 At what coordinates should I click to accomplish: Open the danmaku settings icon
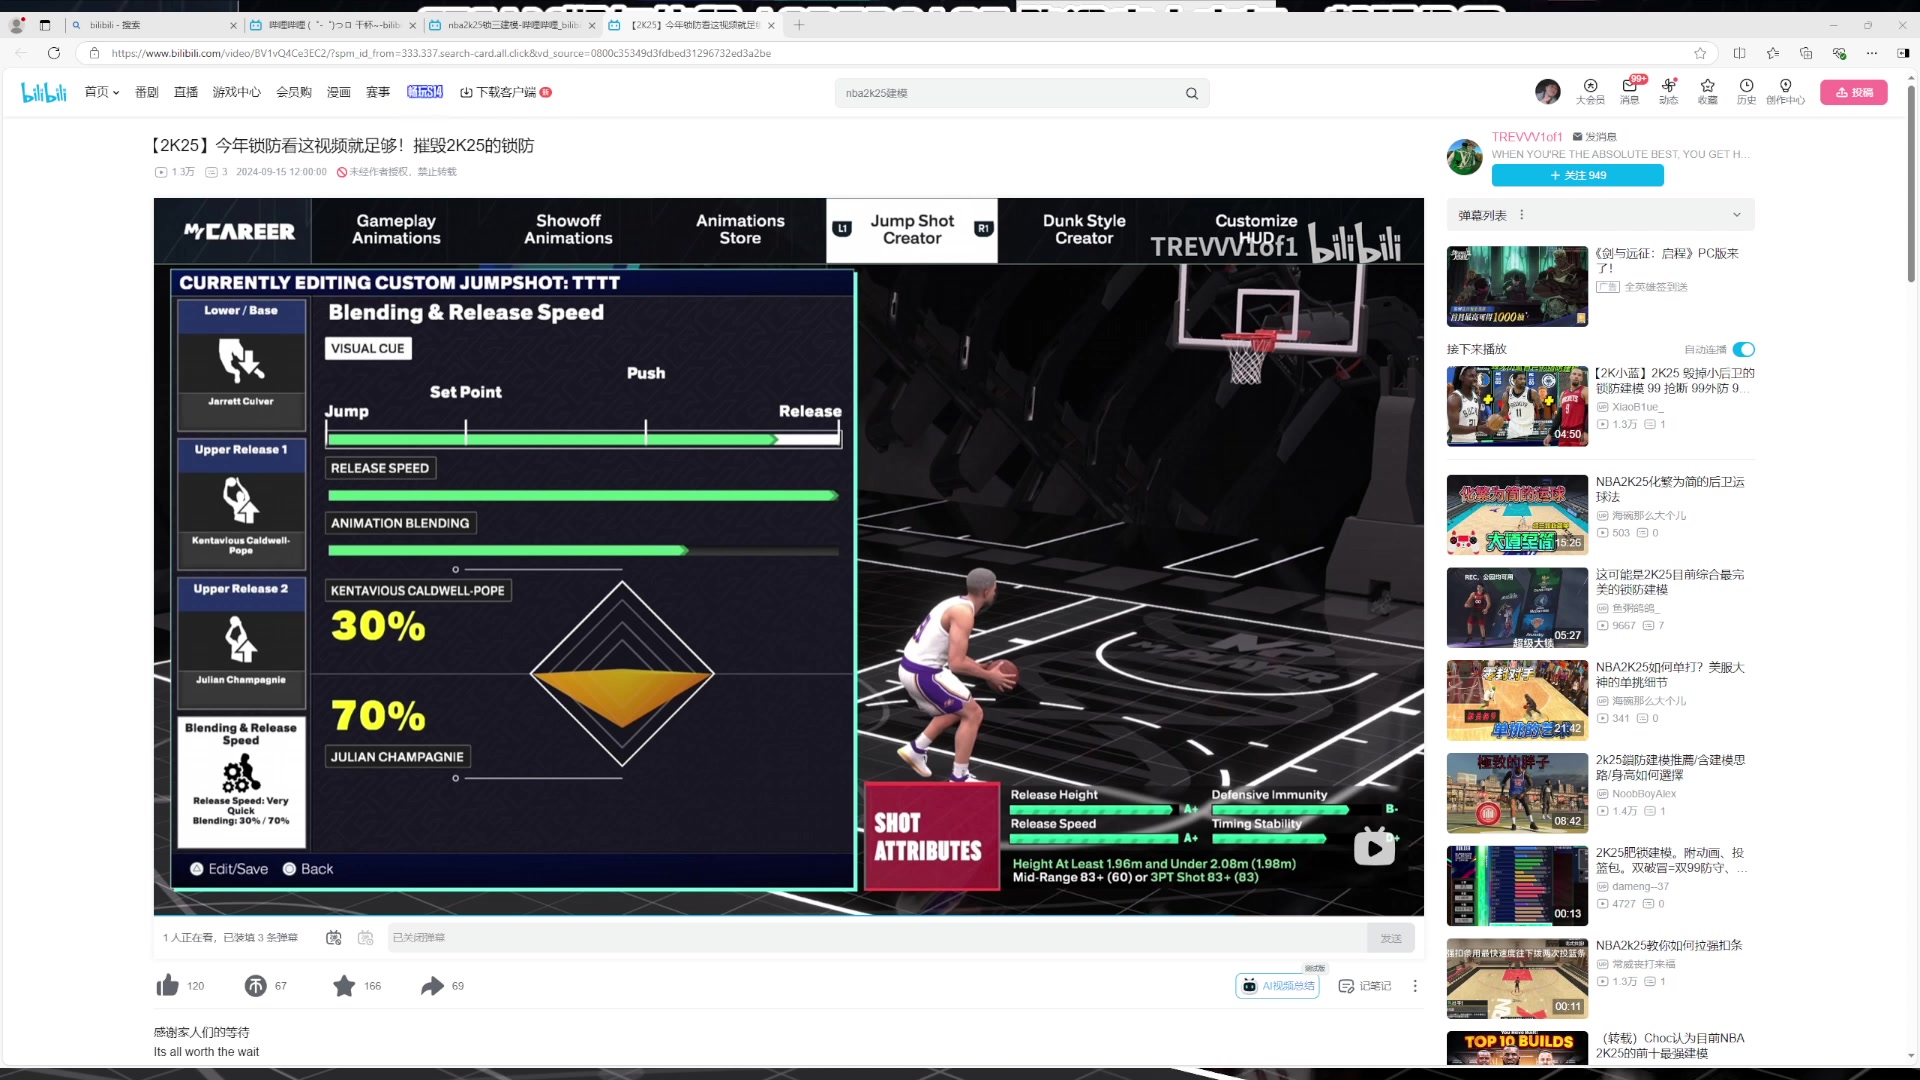(366, 938)
